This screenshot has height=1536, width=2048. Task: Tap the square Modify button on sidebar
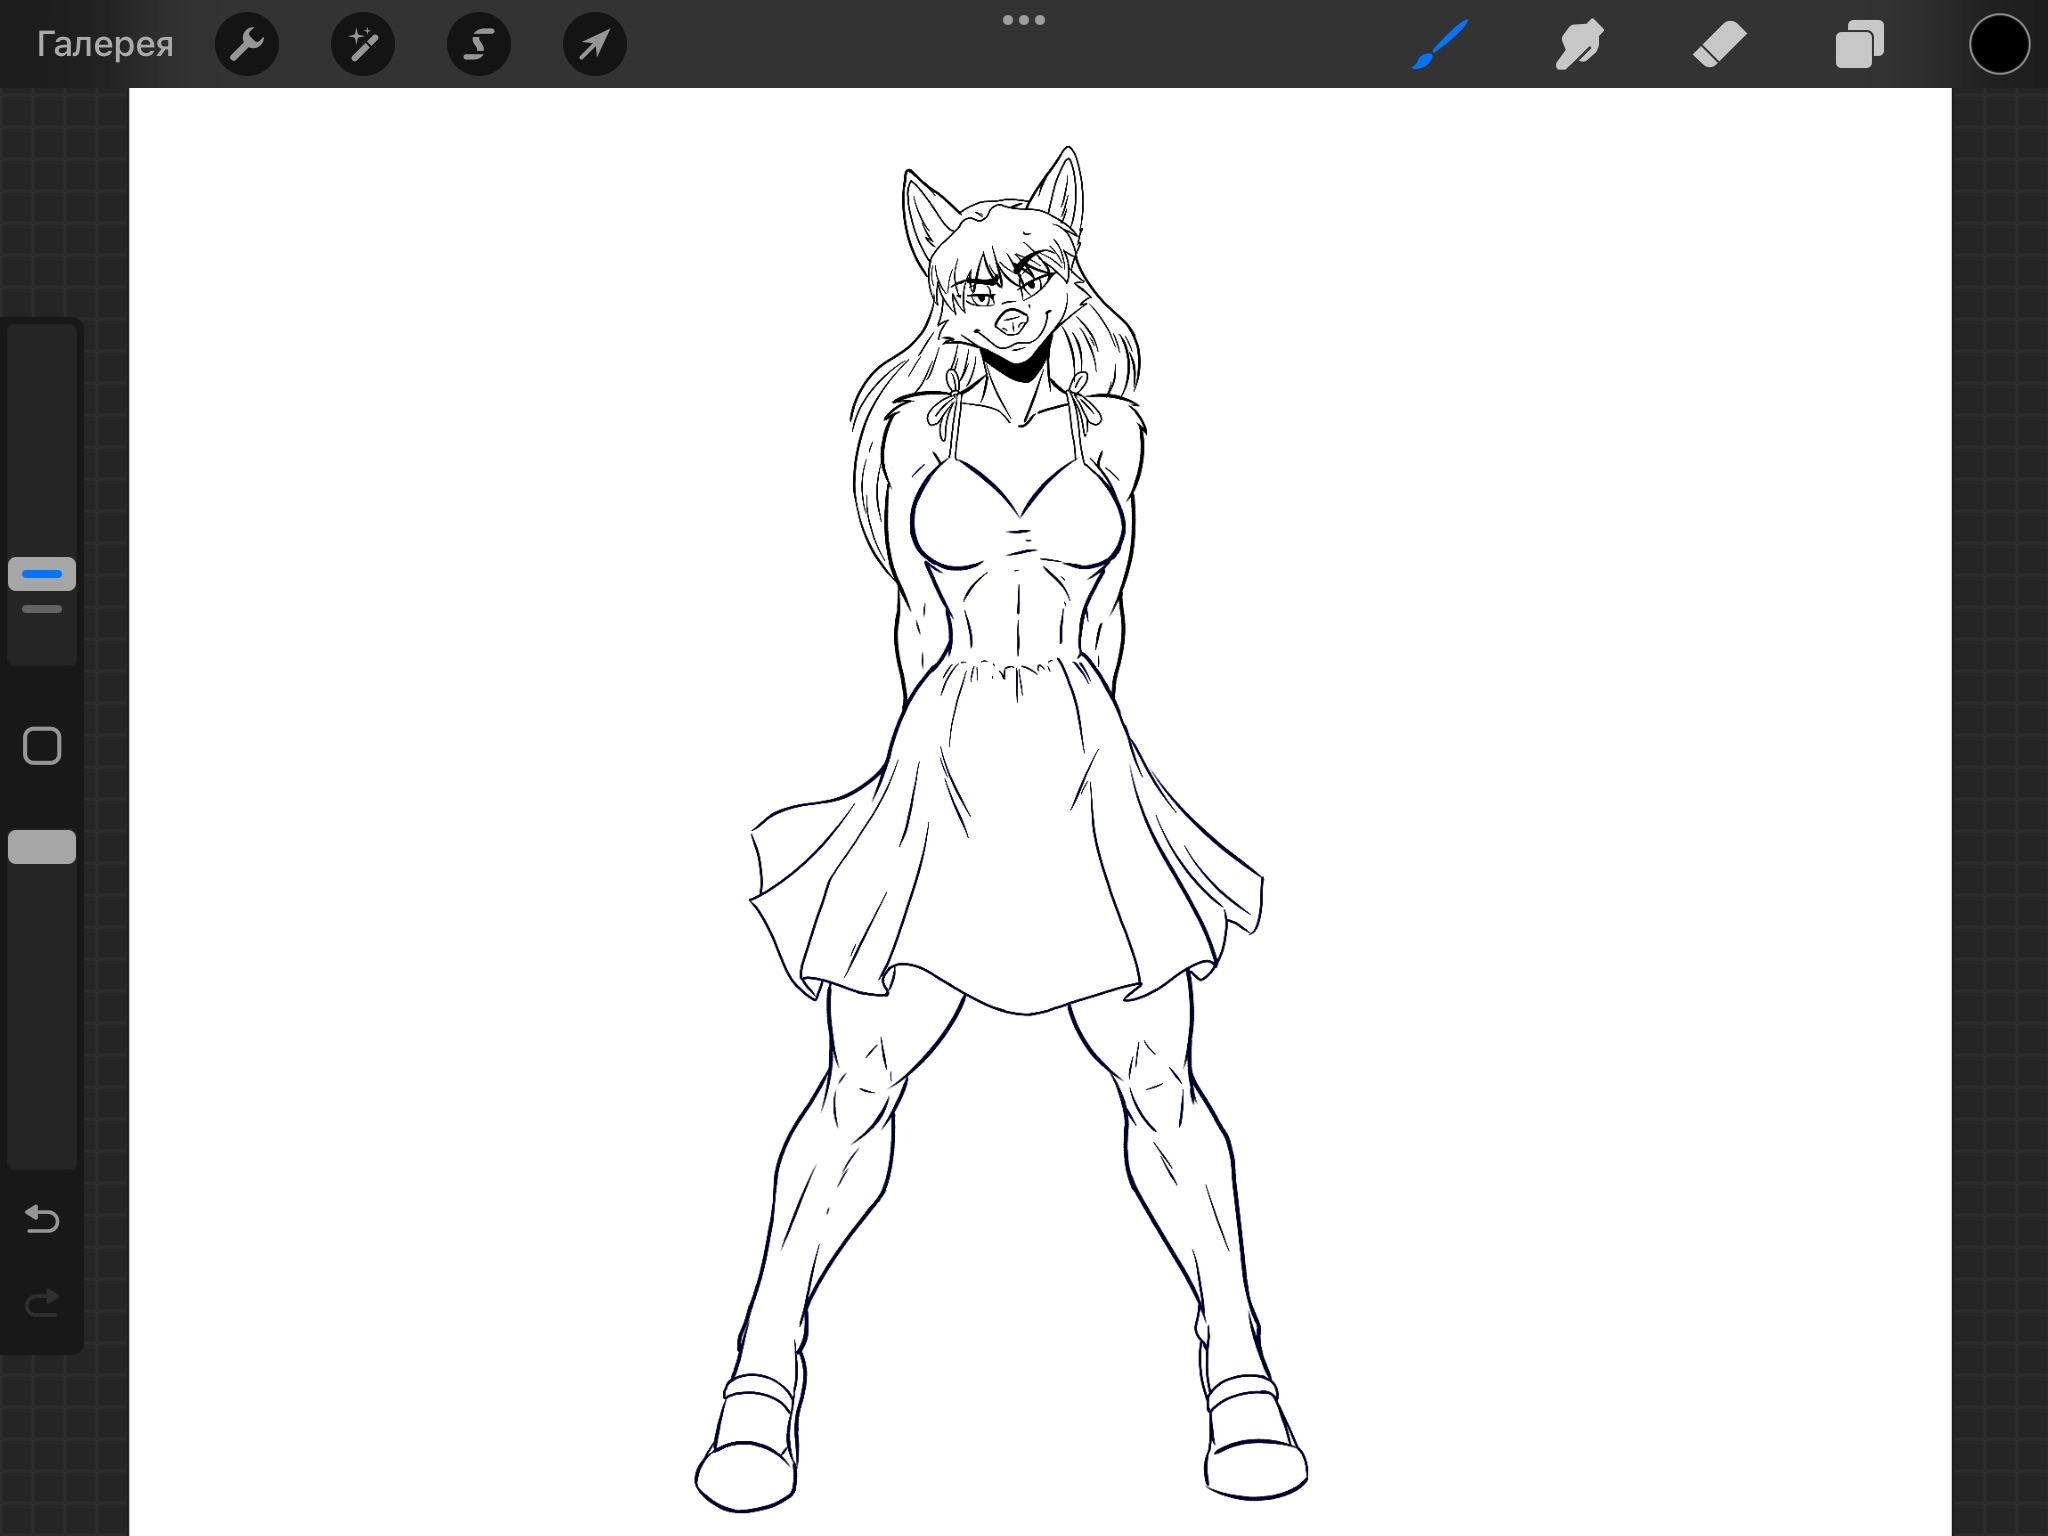[x=42, y=746]
